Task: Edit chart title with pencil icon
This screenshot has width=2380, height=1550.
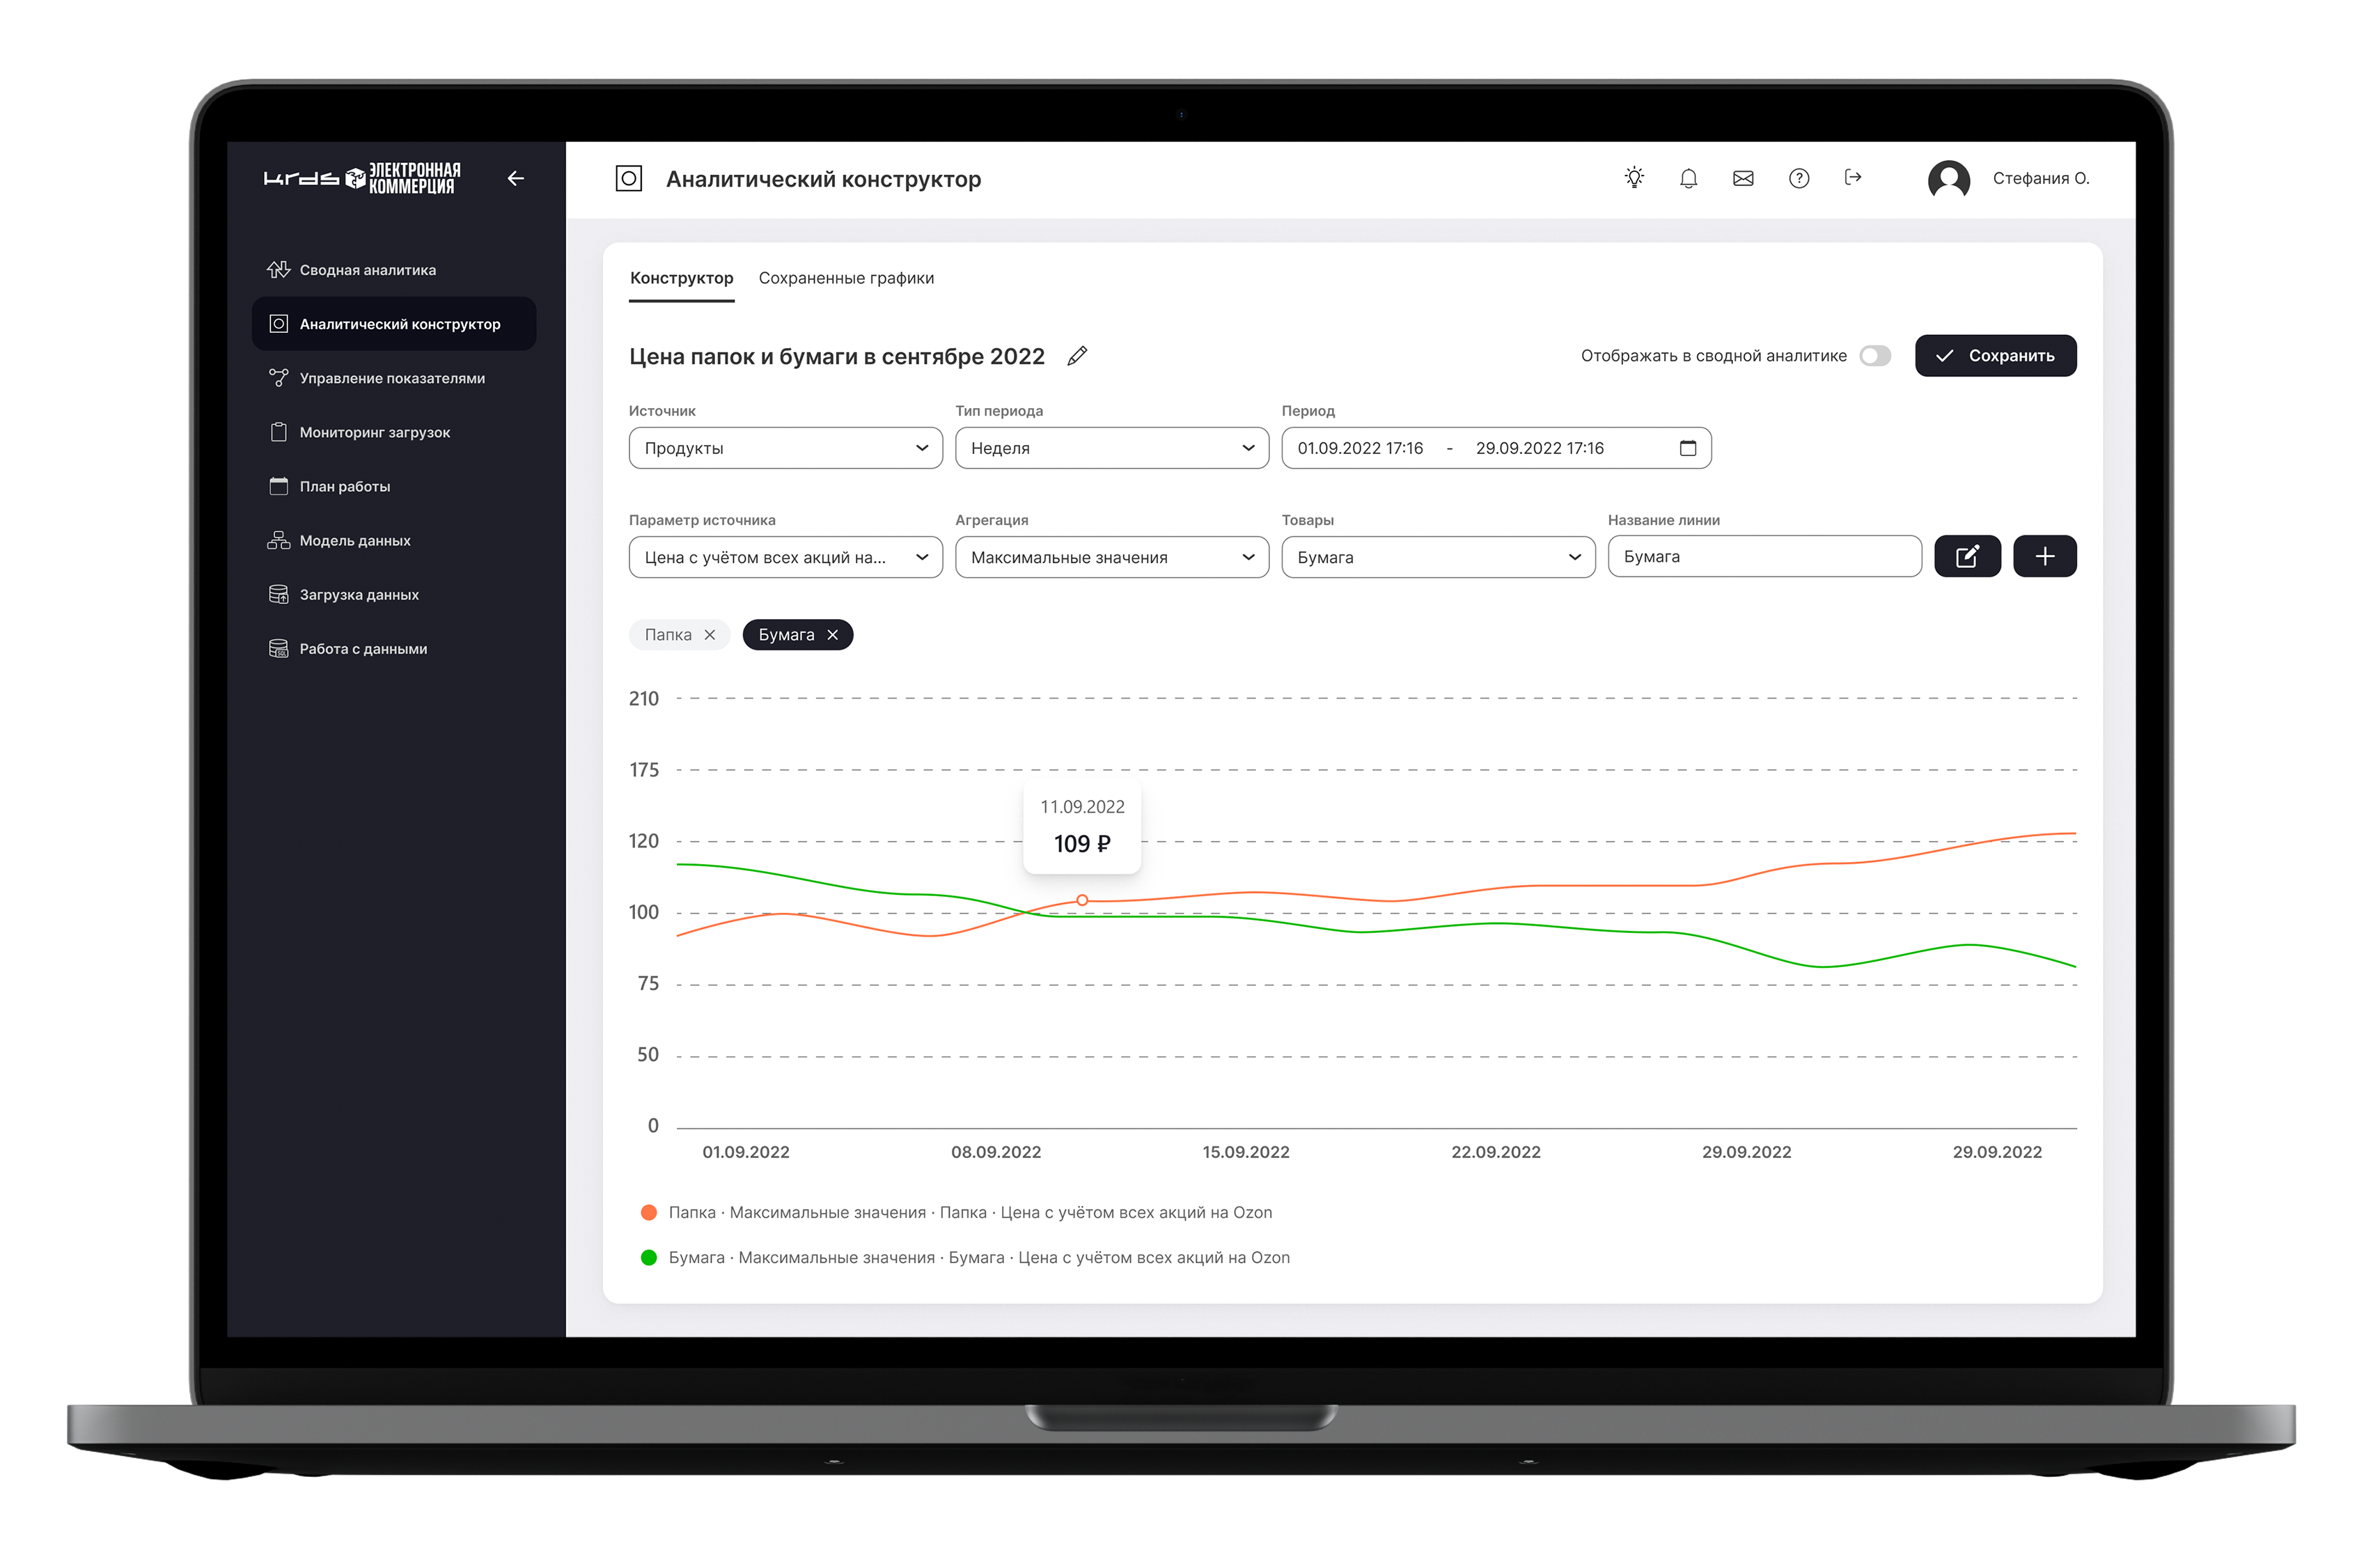Action: coord(1077,356)
